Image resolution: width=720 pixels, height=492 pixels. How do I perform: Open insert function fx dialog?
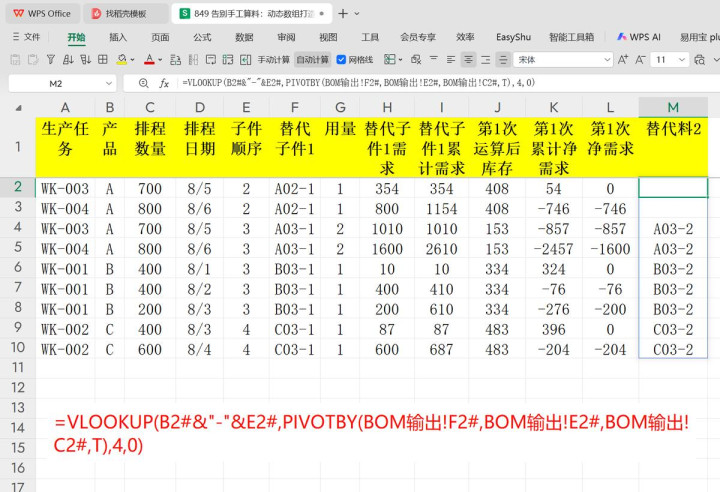tap(164, 83)
